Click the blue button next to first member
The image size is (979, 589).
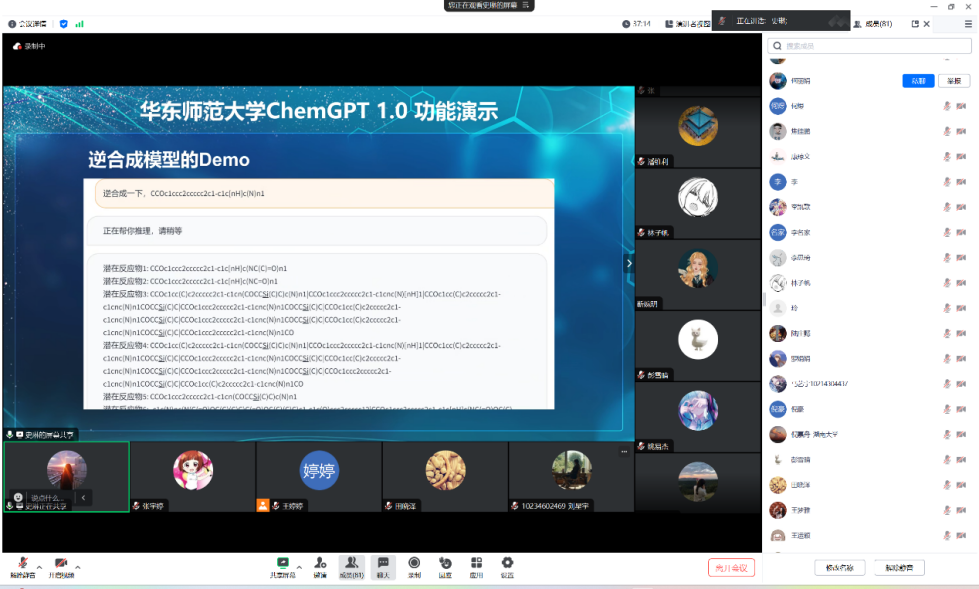[x=918, y=81]
